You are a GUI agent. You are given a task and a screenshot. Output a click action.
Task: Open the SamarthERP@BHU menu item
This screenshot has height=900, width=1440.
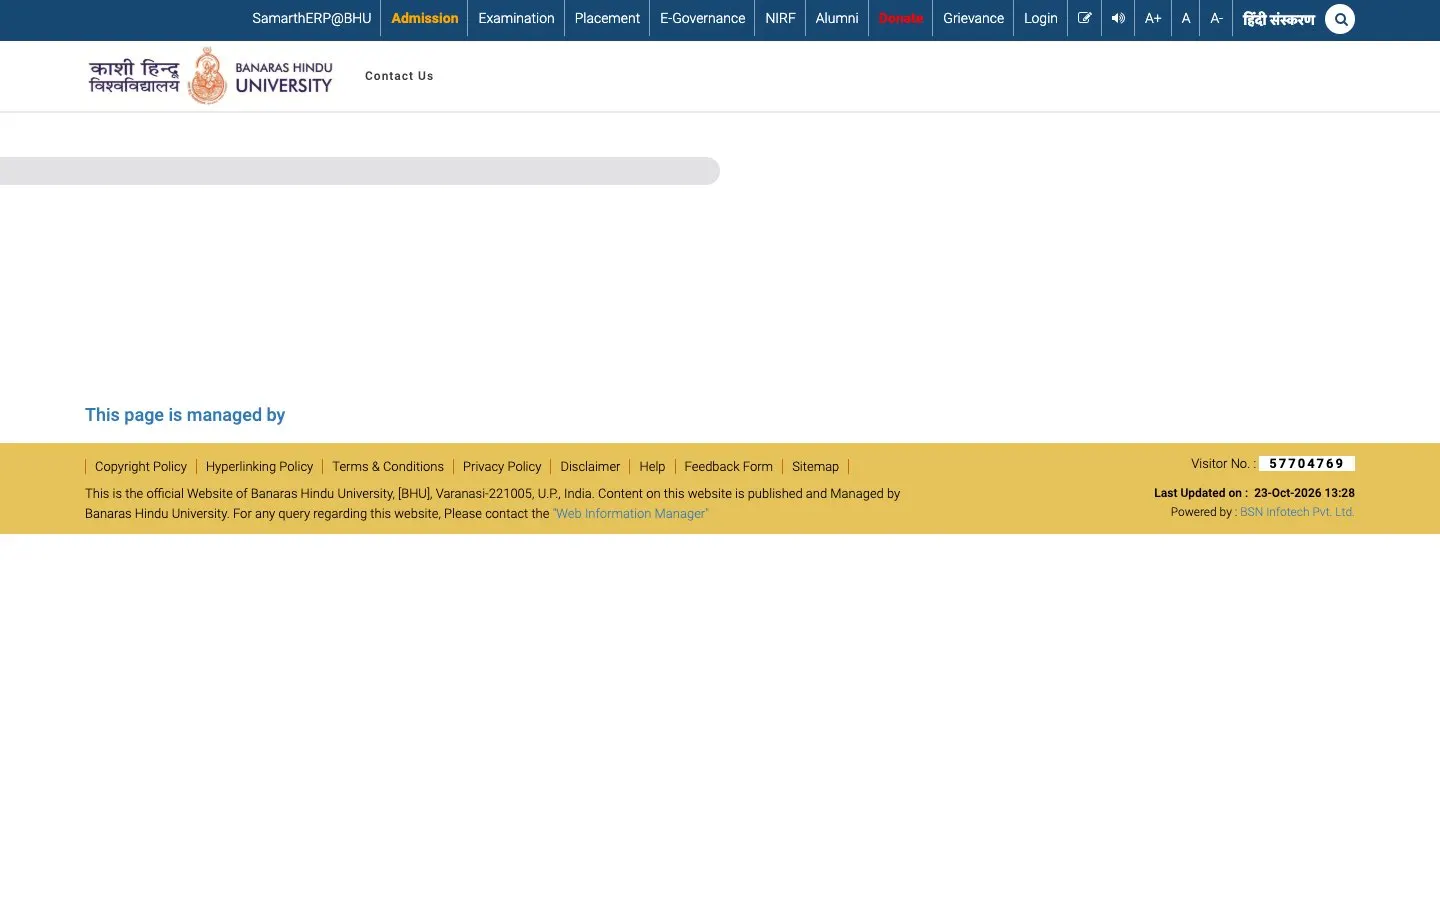(x=312, y=18)
